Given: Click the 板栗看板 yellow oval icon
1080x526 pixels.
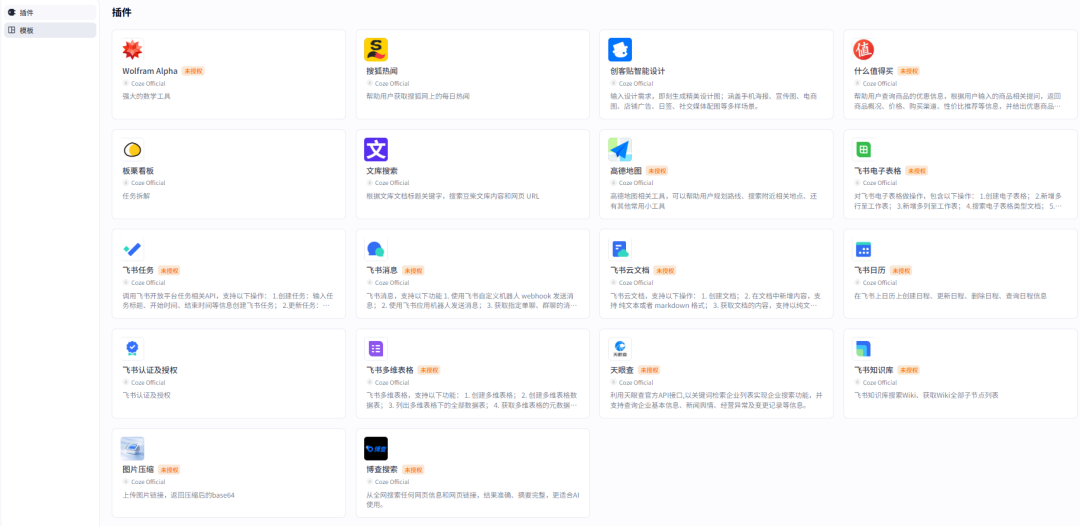Looking at the screenshot, I should tap(132, 149).
